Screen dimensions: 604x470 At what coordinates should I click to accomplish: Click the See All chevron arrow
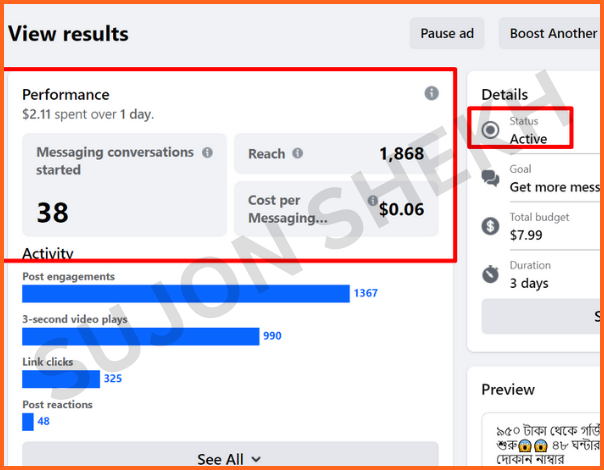(257, 459)
